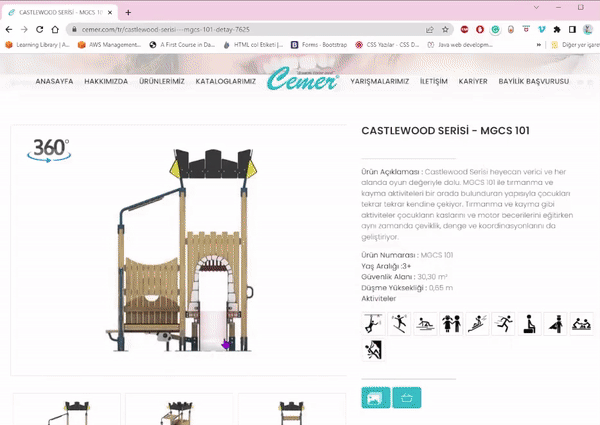Select the role-play caped figure icon
The image size is (600, 425).
click(x=555, y=324)
